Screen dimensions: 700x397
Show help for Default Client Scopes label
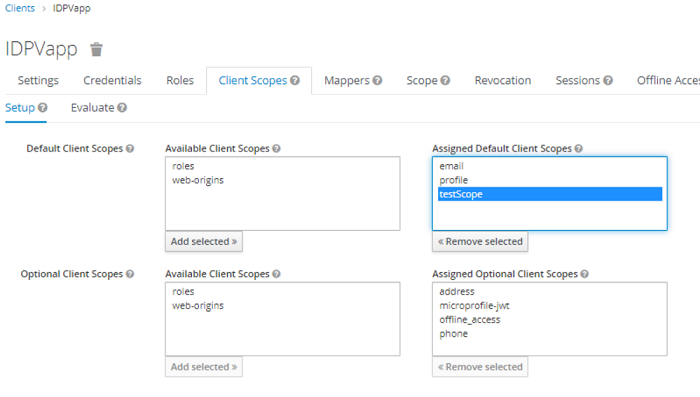click(x=130, y=149)
